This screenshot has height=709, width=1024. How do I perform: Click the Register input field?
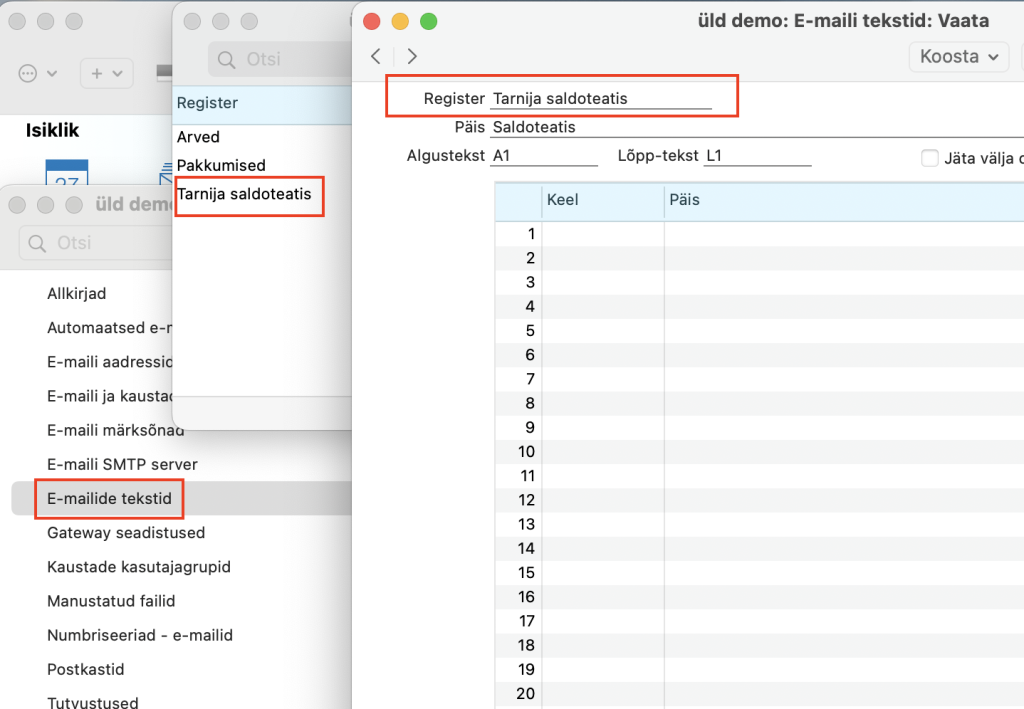(600, 99)
